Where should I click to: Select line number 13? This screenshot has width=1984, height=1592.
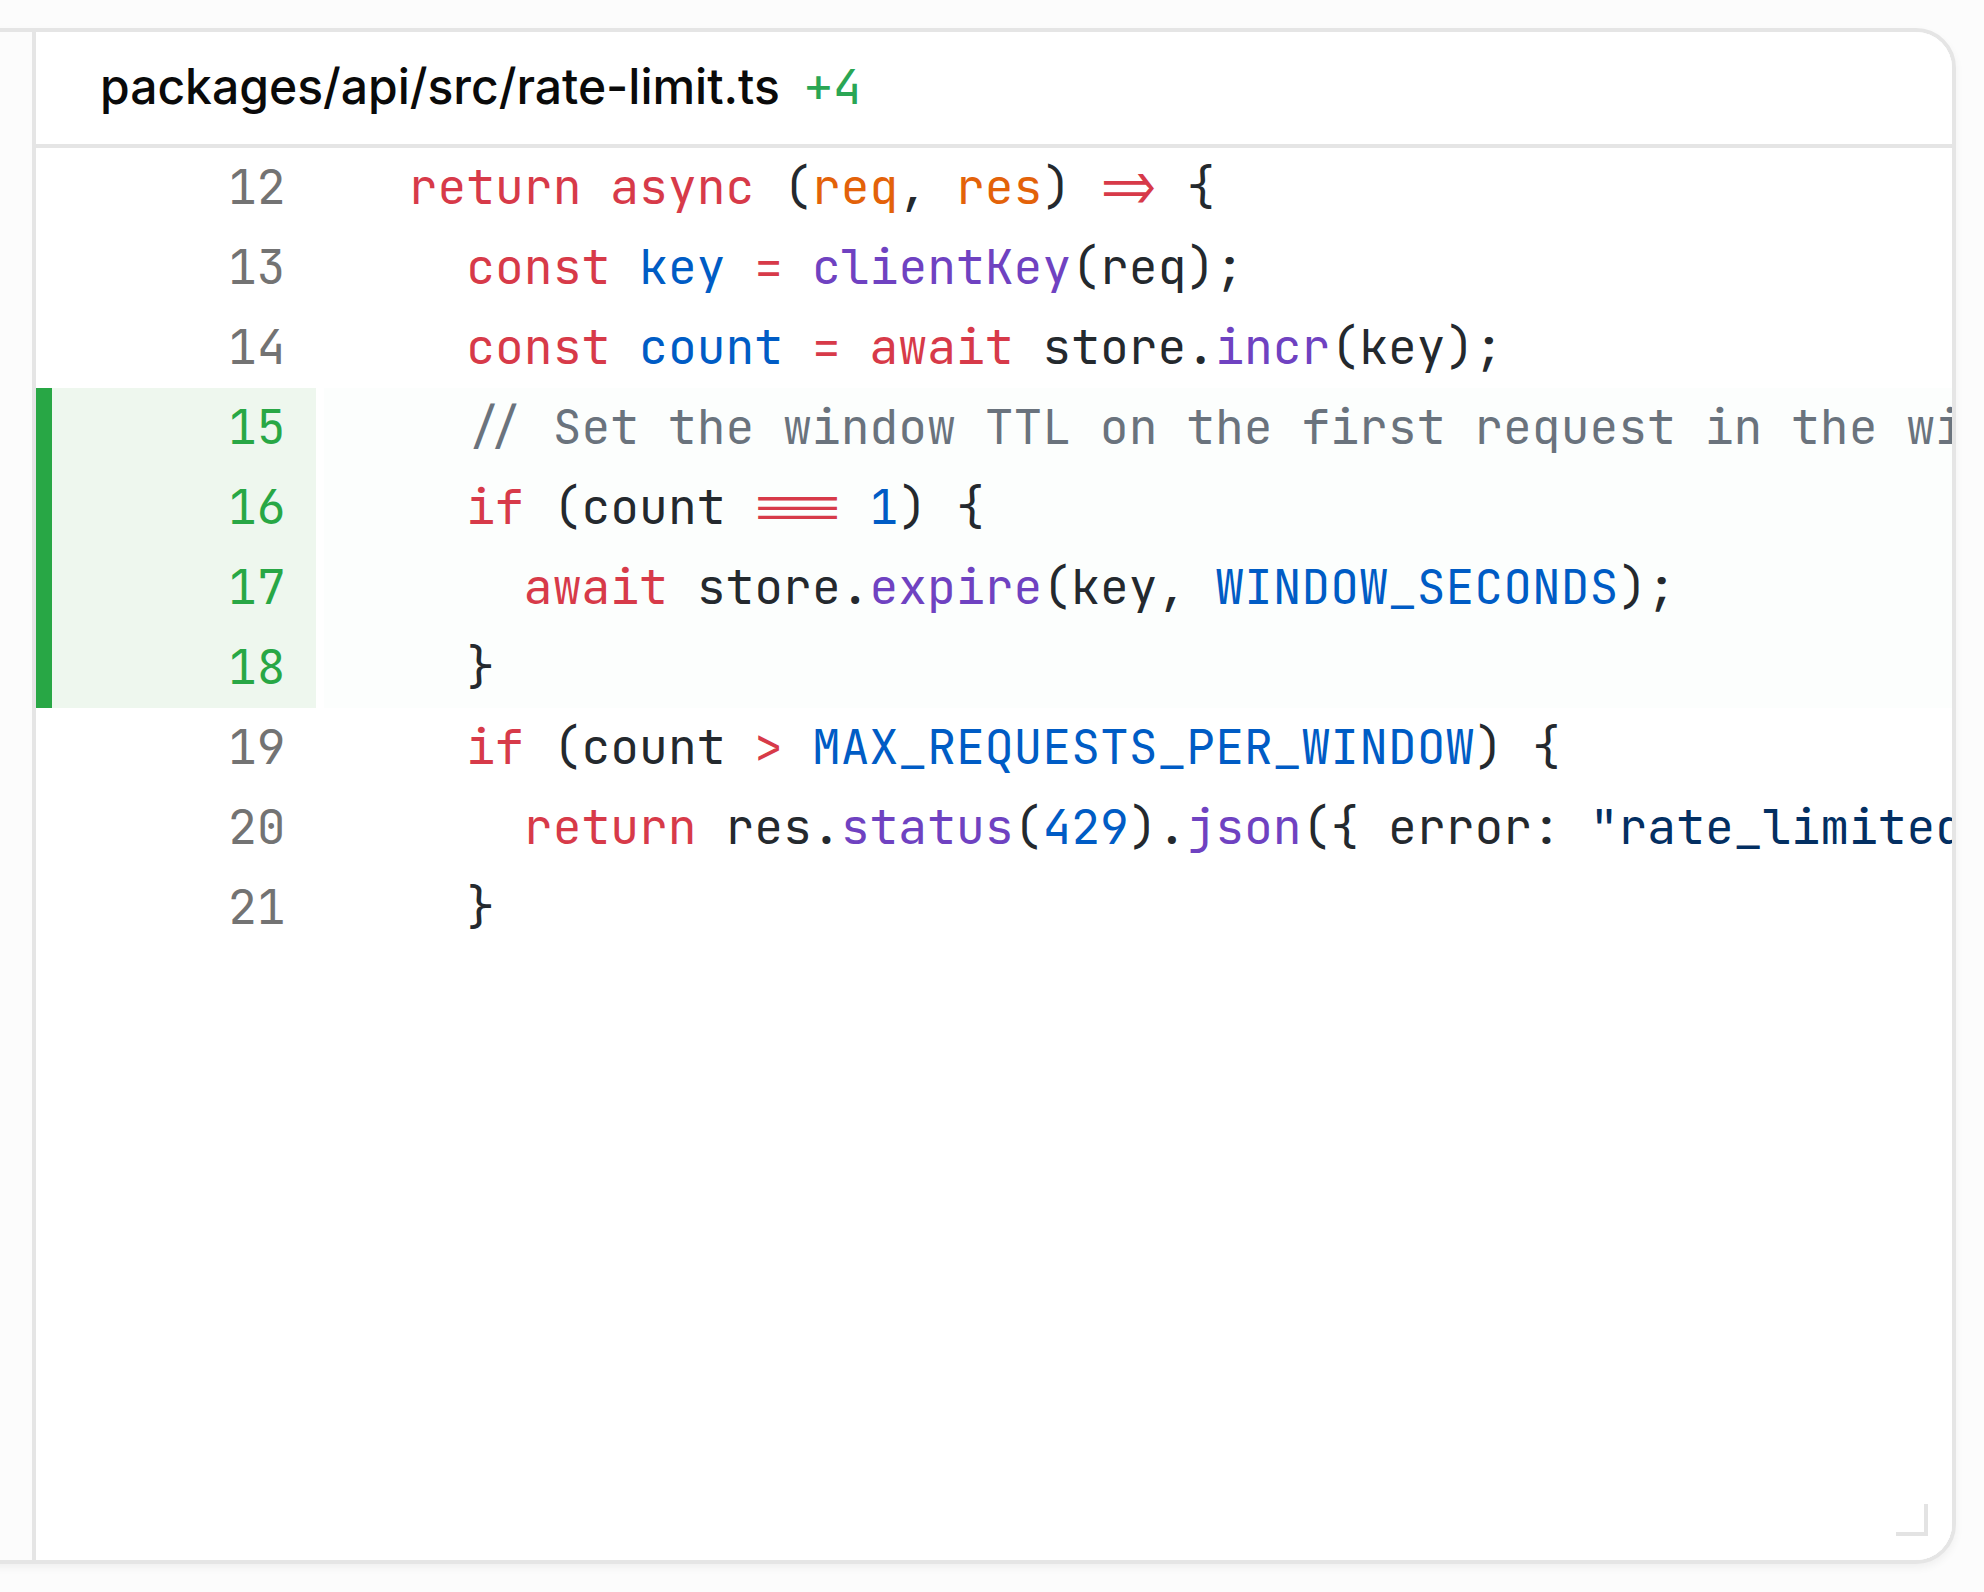pos(257,268)
